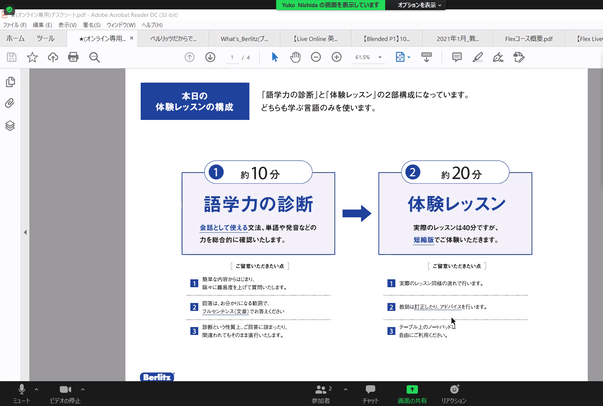Go to previous page with up arrow
This screenshot has width=603, height=406.
tap(189, 57)
